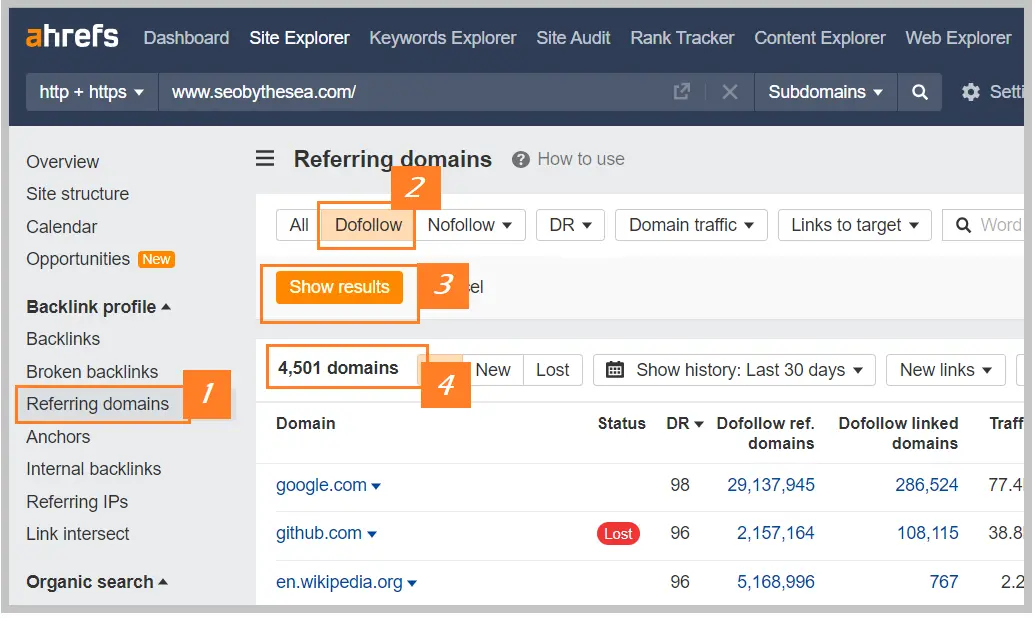The height and width of the screenshot is (618, 1035).
Task: Click github.com's 2,157,164 dofollow ref. domains
Action: [x=776, y=533]
